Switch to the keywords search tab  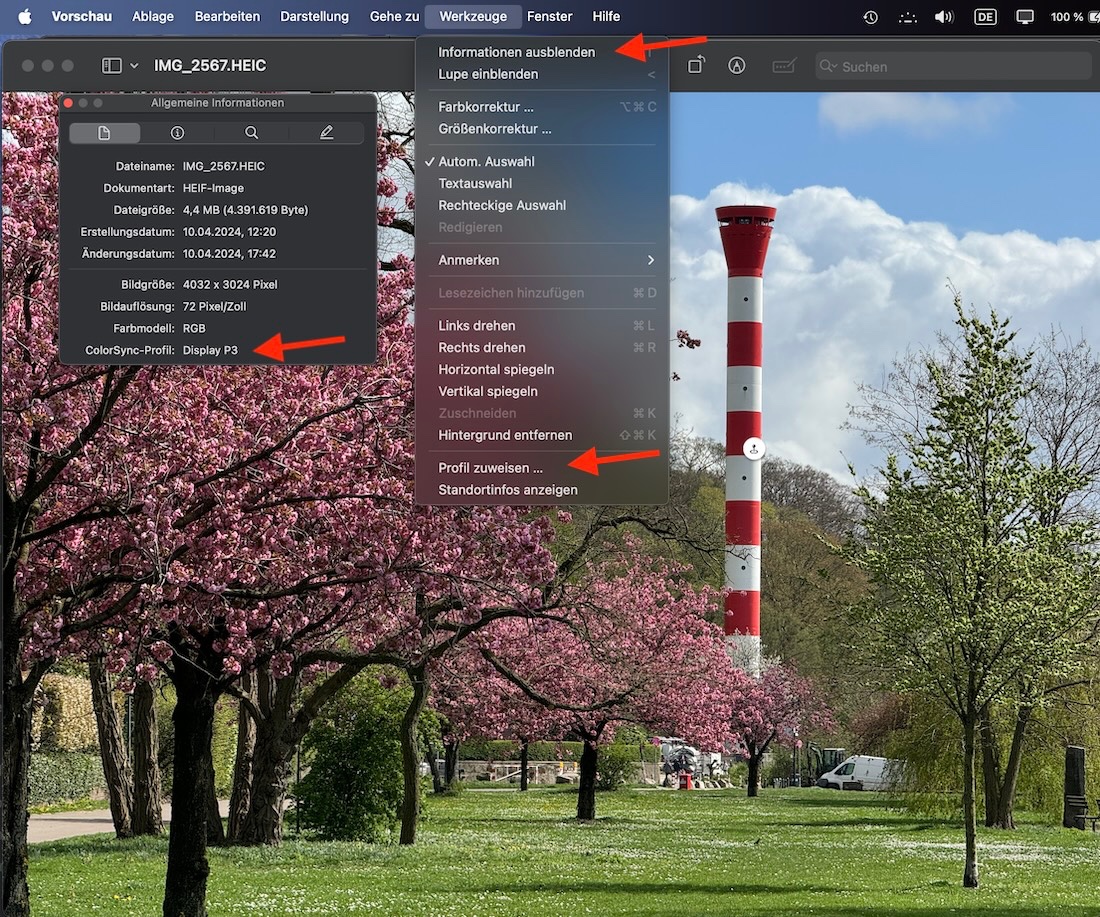click(251, 133)
